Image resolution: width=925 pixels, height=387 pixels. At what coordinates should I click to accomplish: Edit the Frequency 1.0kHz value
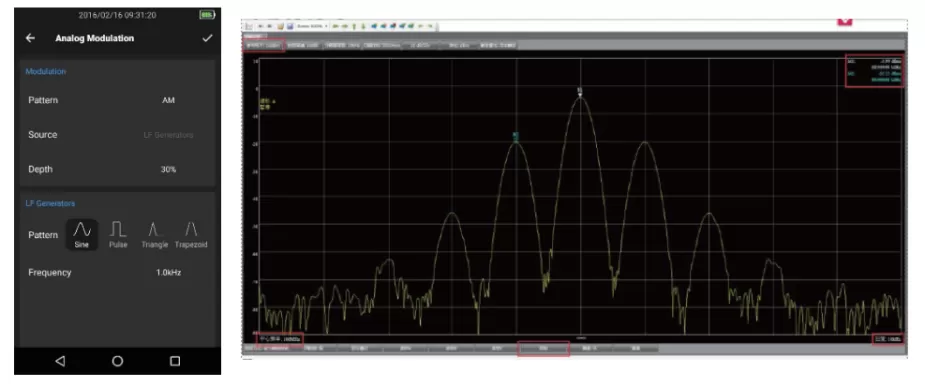point(118,273)
